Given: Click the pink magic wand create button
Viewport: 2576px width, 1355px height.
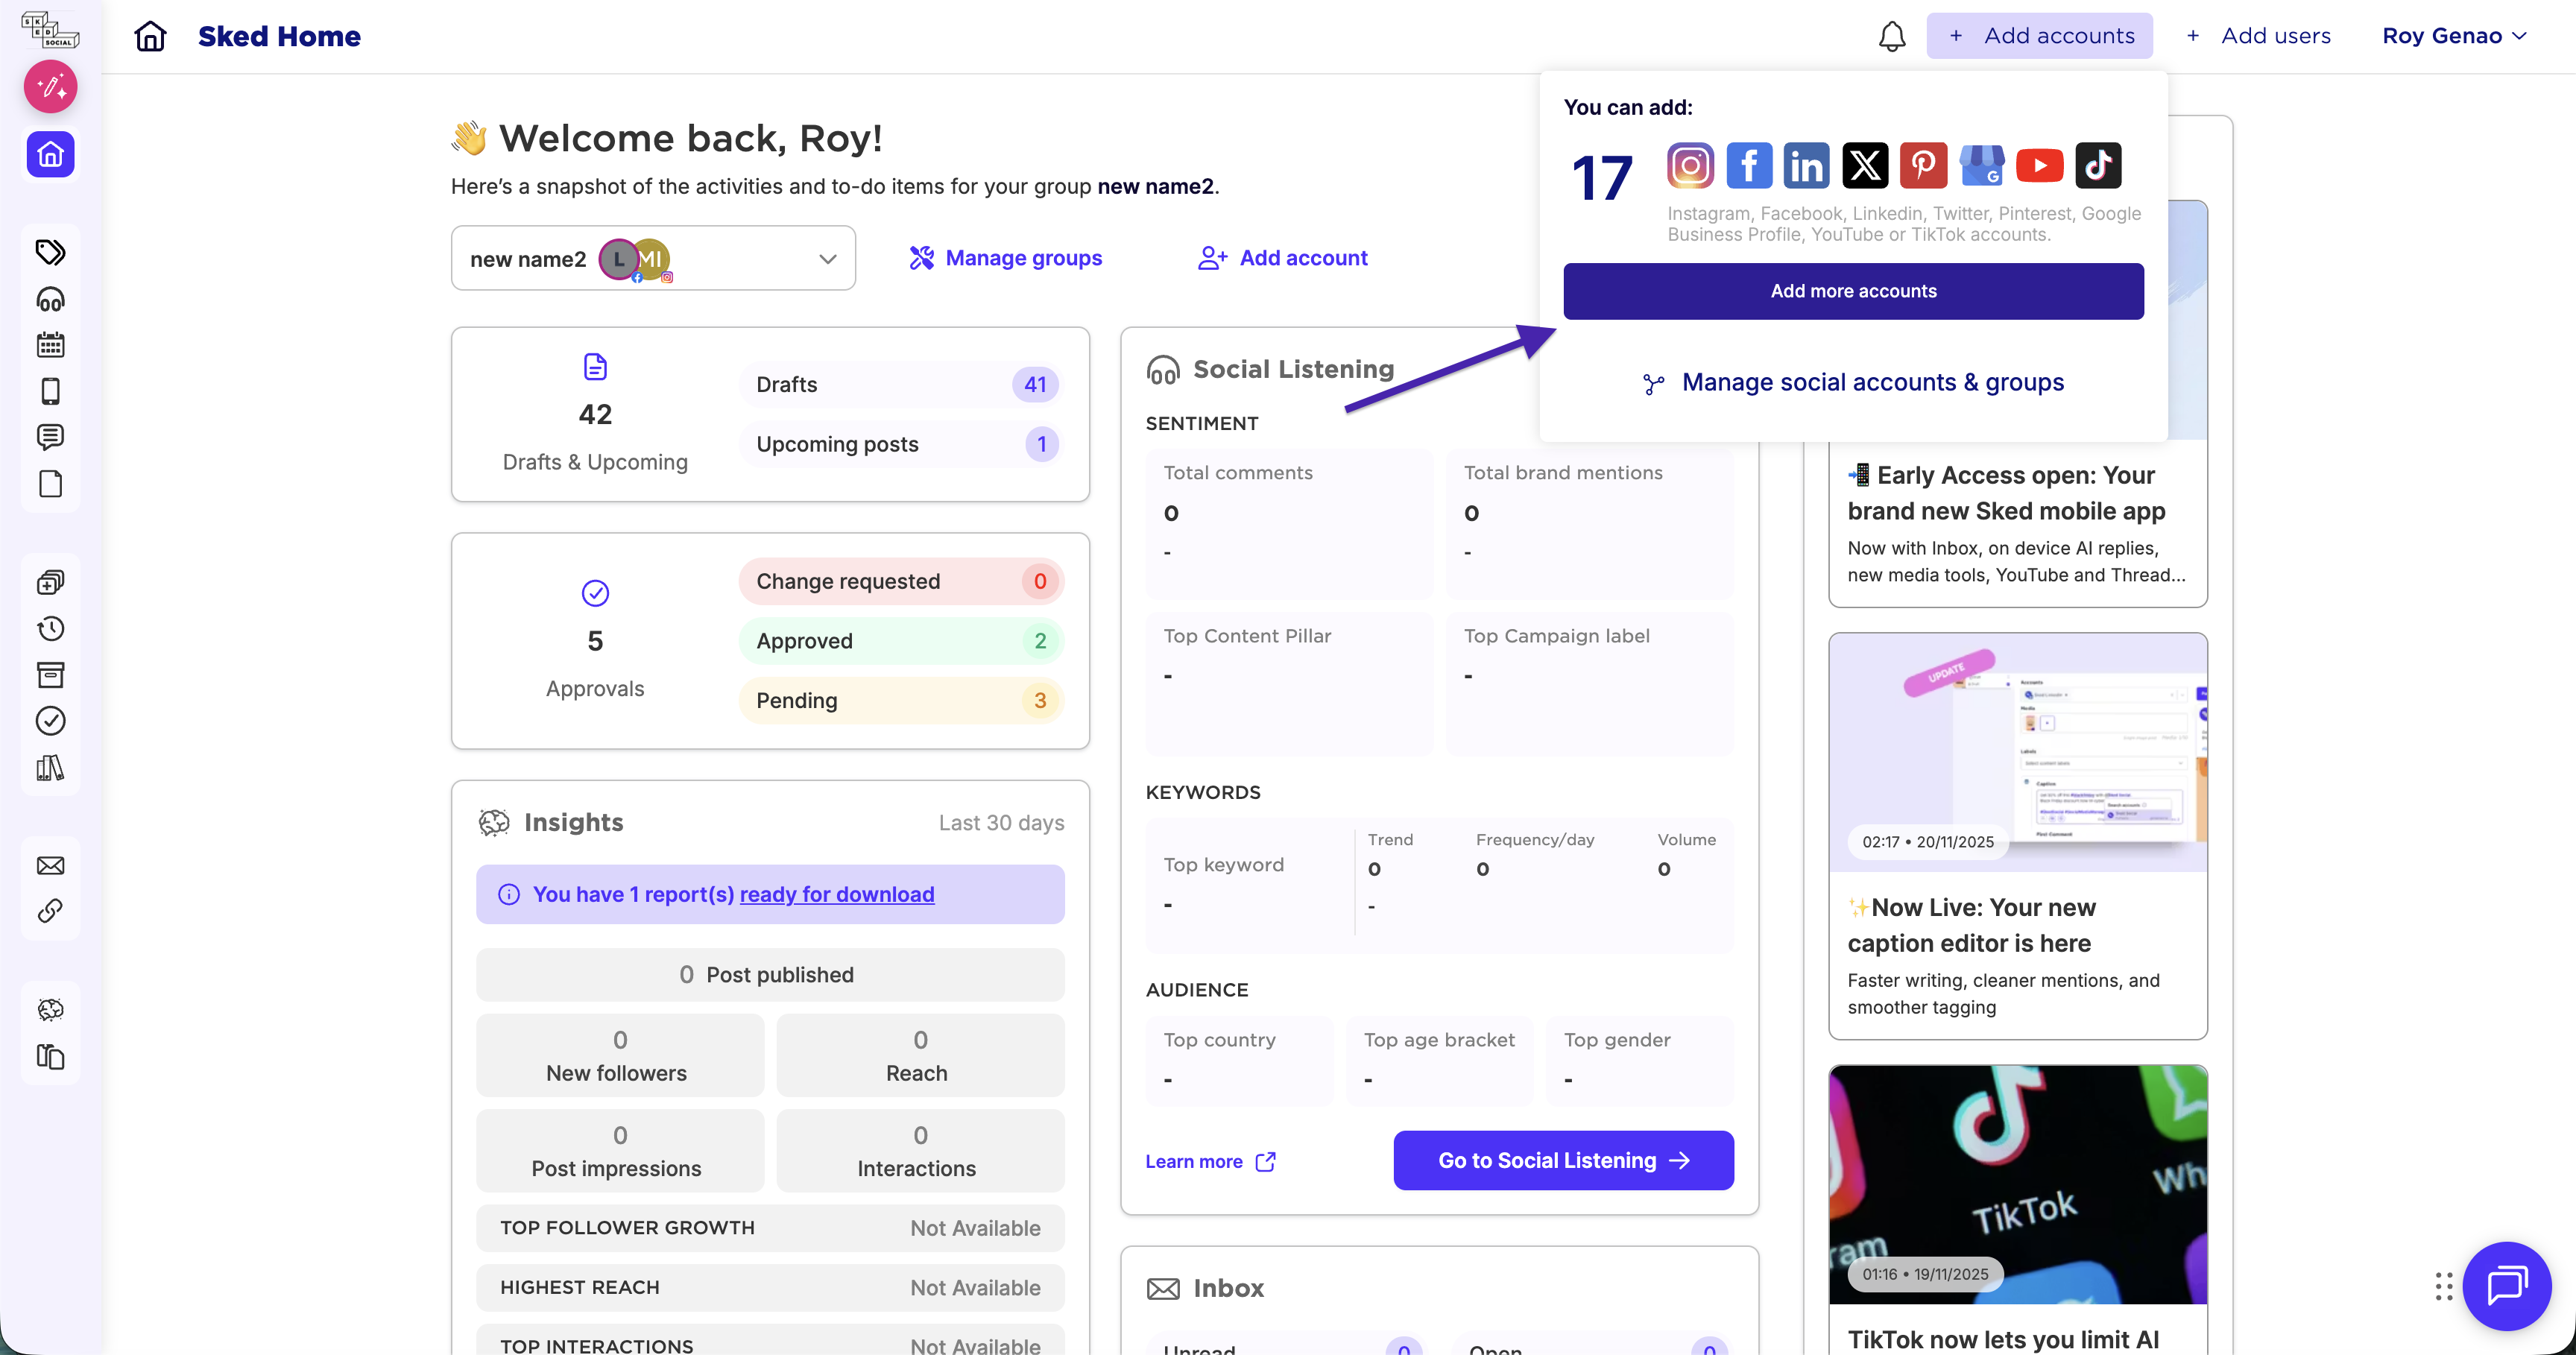Looking at the screenshot, I should 51,87.
